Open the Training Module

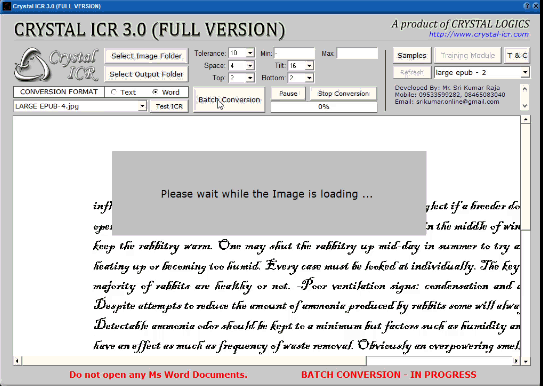tap(468, 55)
